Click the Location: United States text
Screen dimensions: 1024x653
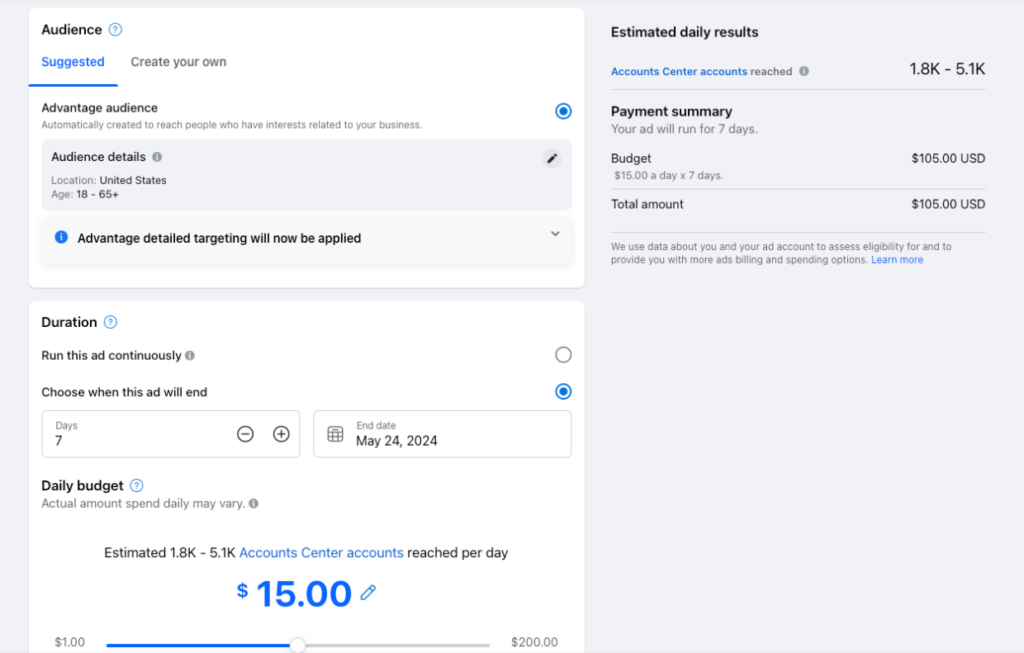109,180
